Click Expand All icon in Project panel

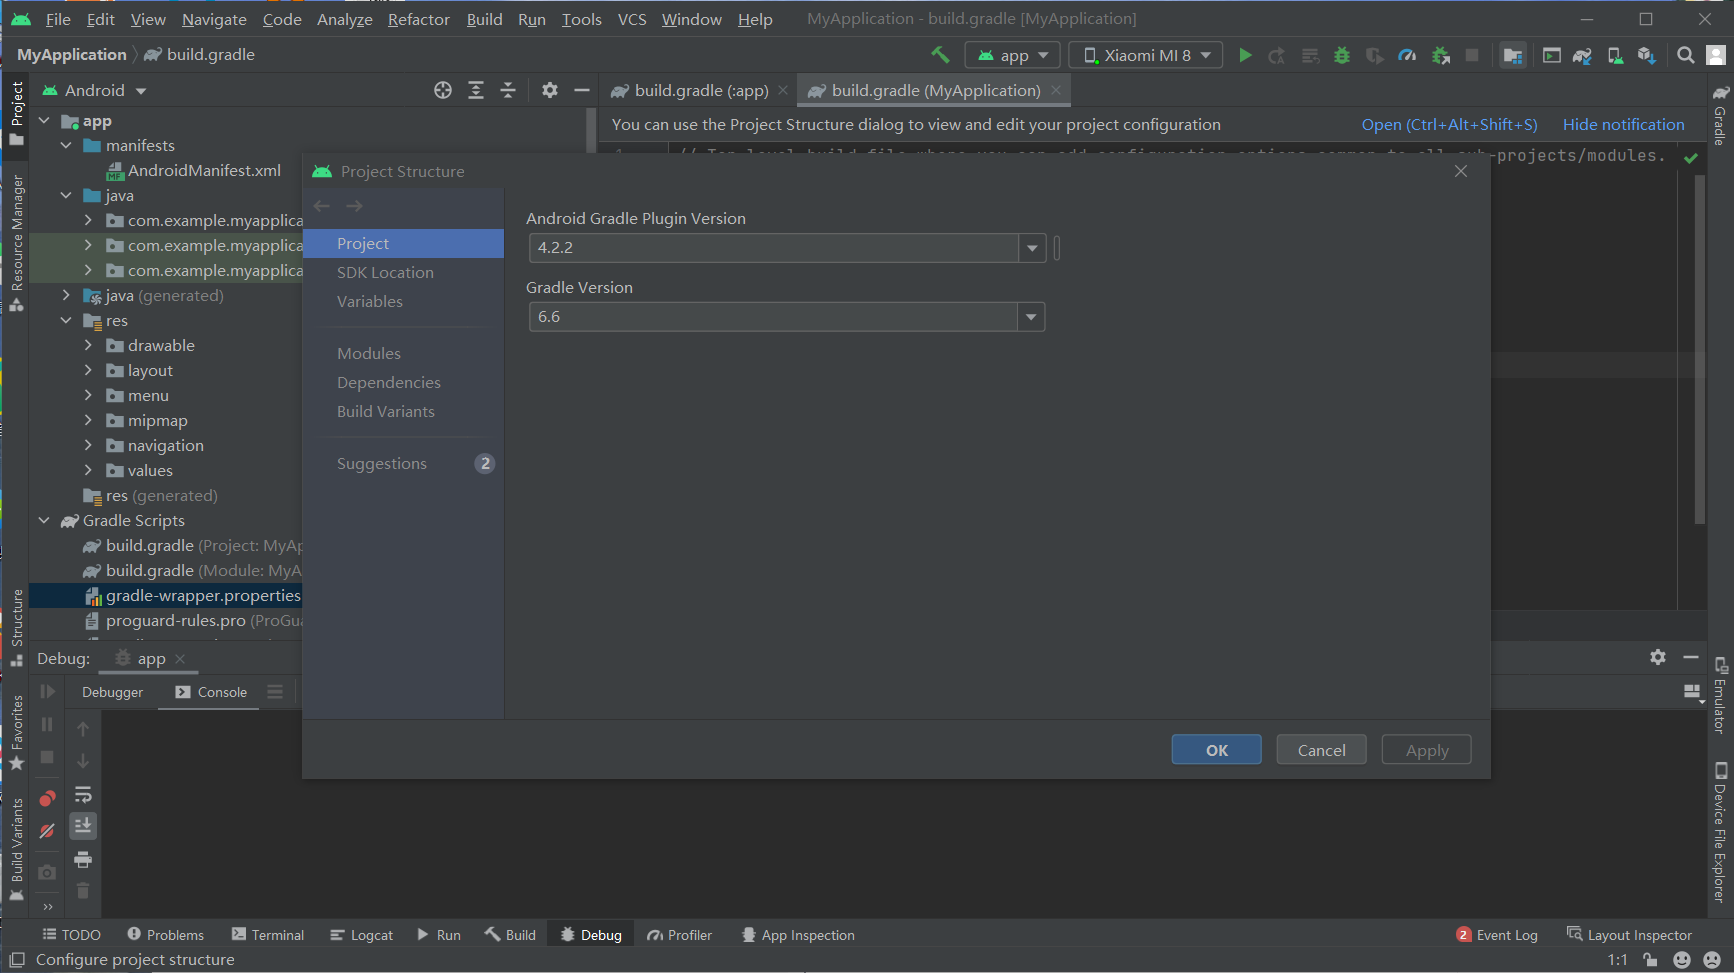tap(476, 90)
